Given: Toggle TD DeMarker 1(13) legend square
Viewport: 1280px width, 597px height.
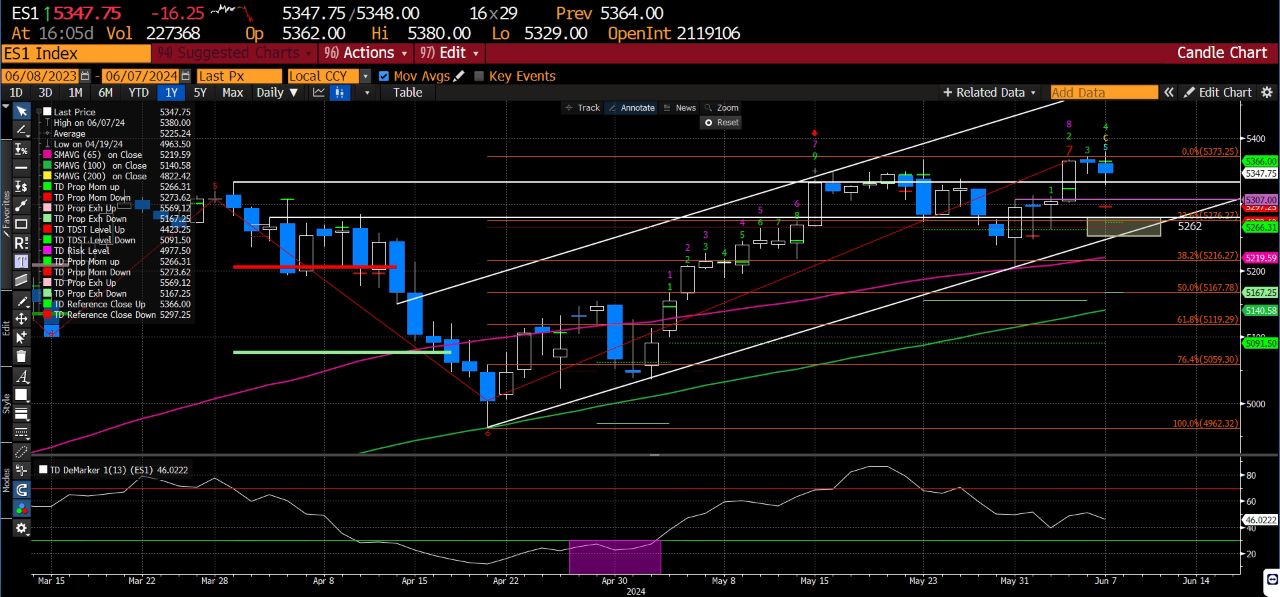Looking at the screenshot, I should pos(43,469).
